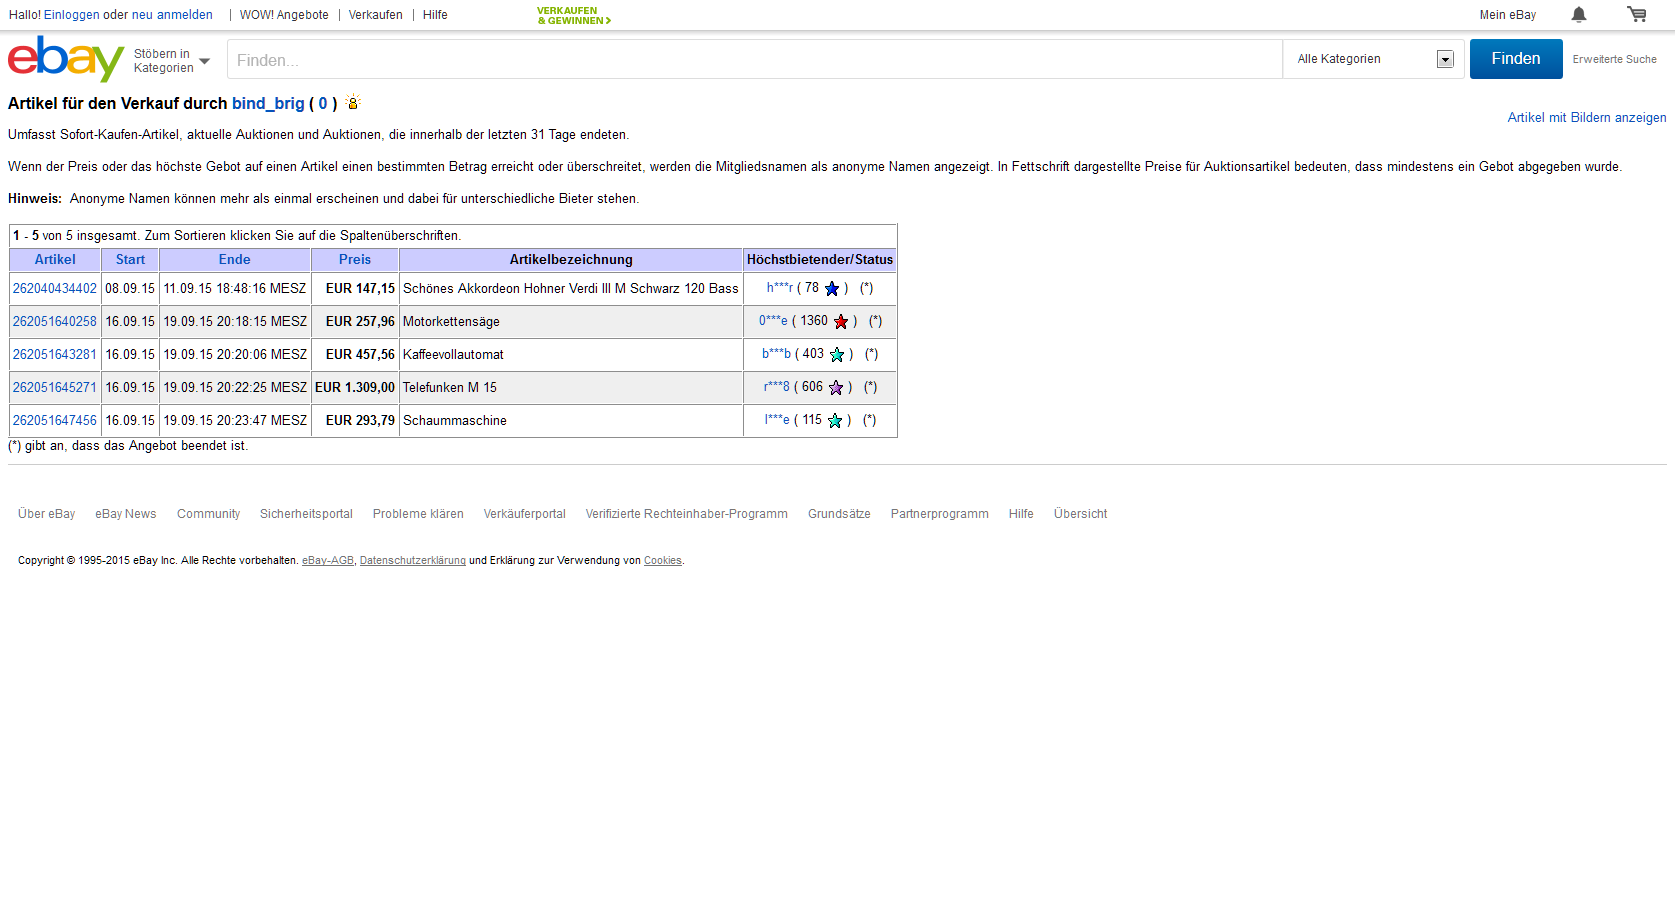Click the new-member icon beside bind_brig

[352, 103]
